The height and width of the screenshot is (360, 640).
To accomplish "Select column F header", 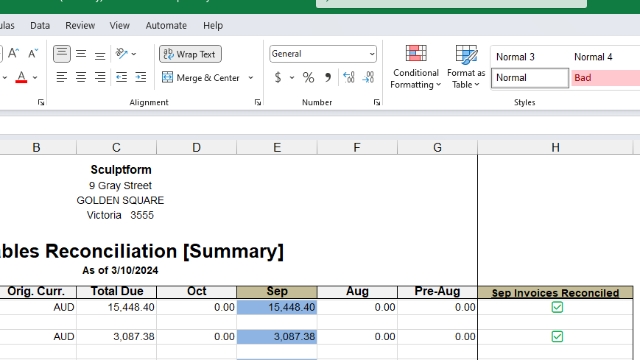I will (x=357, y=147).
